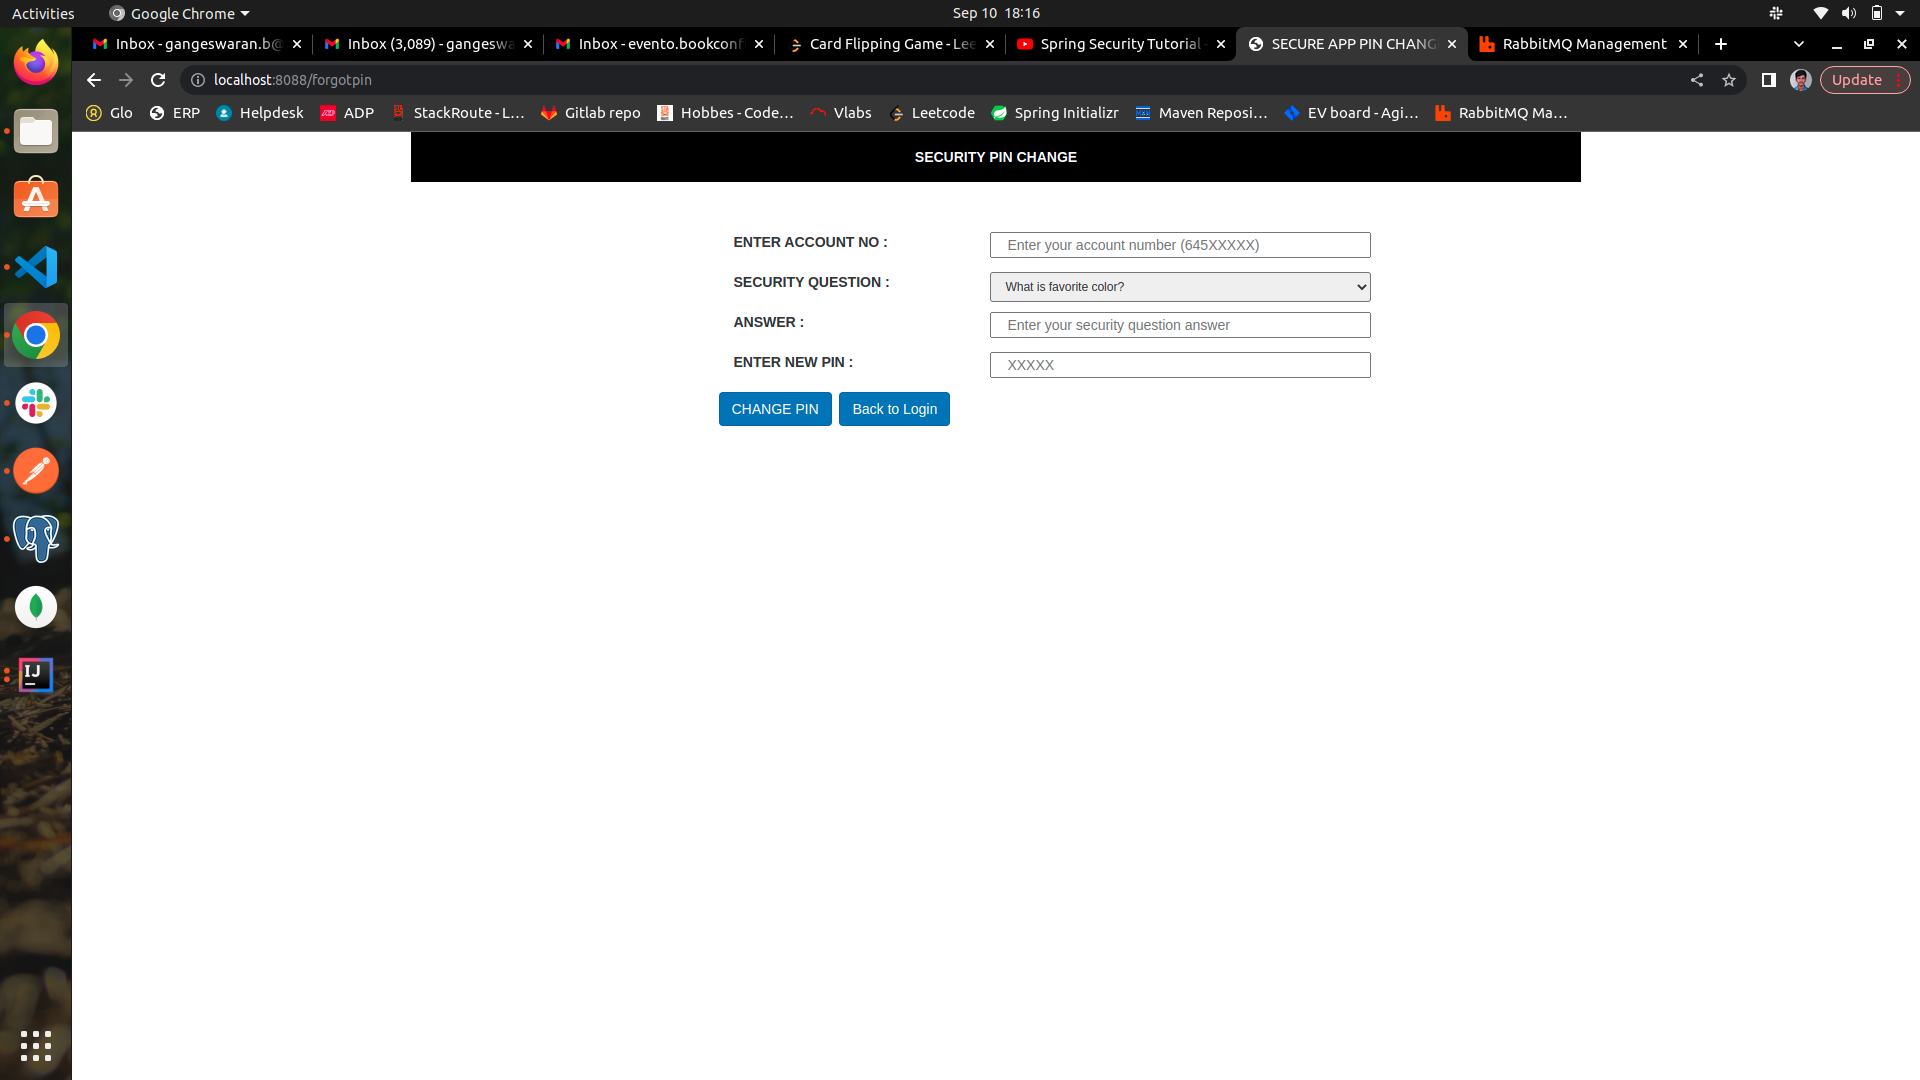This screenshot has width=1920, height=1080.
Task: Click the account number input field
Action: tap(1180, 245)
